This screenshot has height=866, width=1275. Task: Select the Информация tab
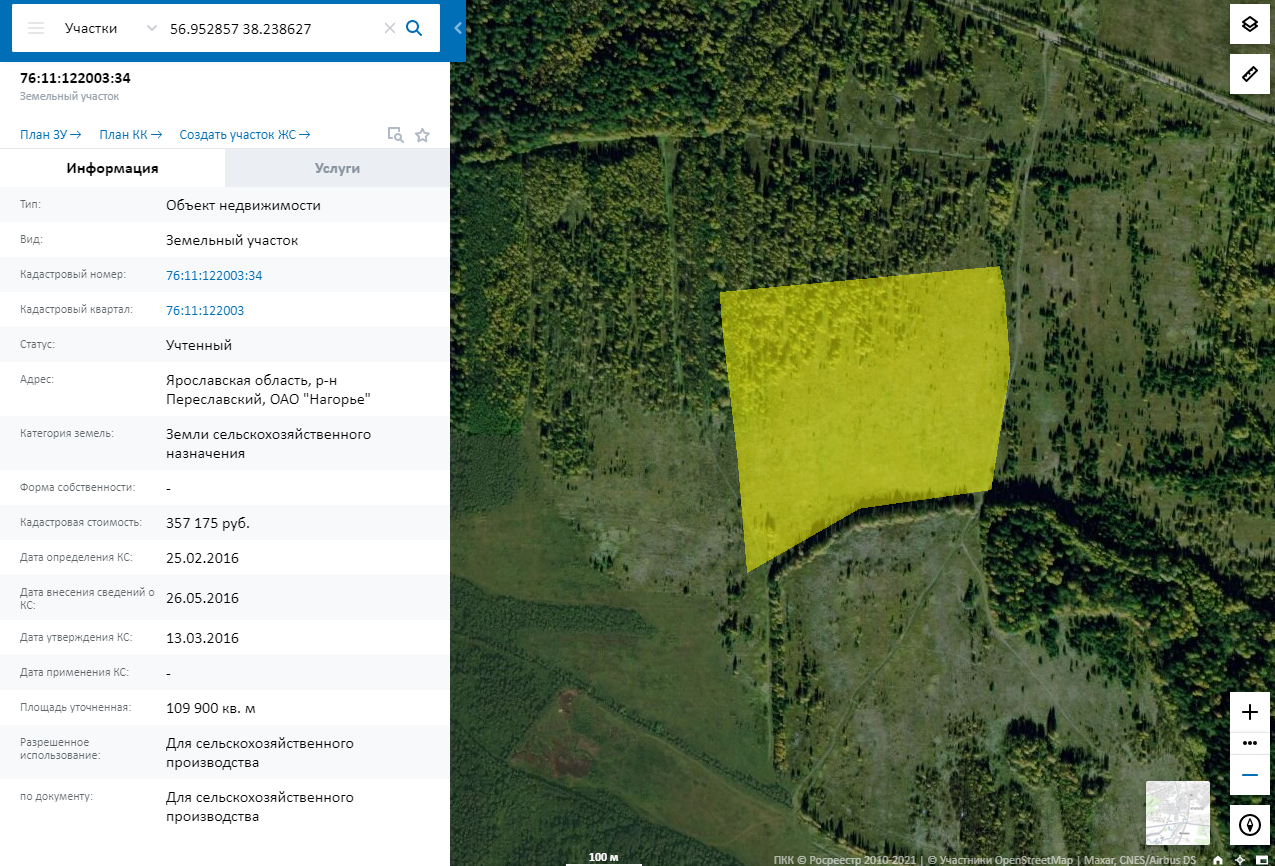(112, 168)
